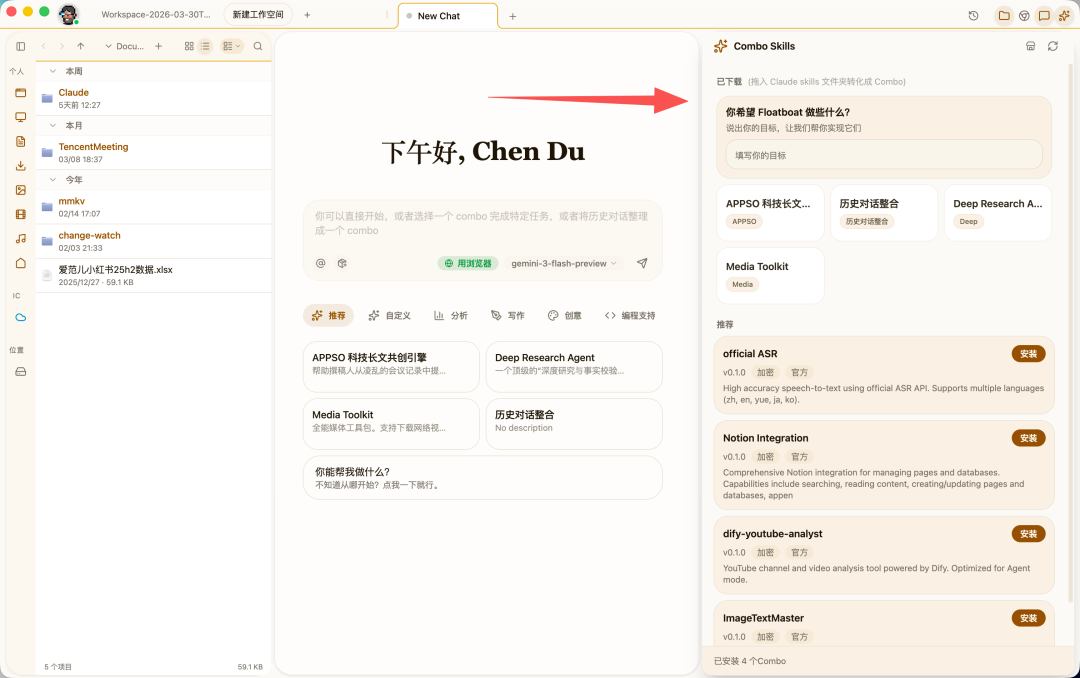Click the 你能帮我做什么 help card

tap(483, 477)
